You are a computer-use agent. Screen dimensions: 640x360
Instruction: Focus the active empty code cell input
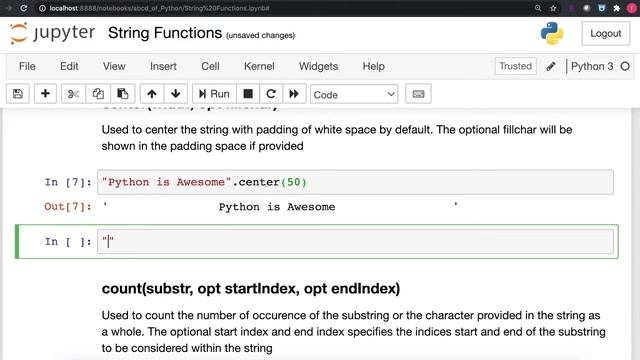coord(355,241)
